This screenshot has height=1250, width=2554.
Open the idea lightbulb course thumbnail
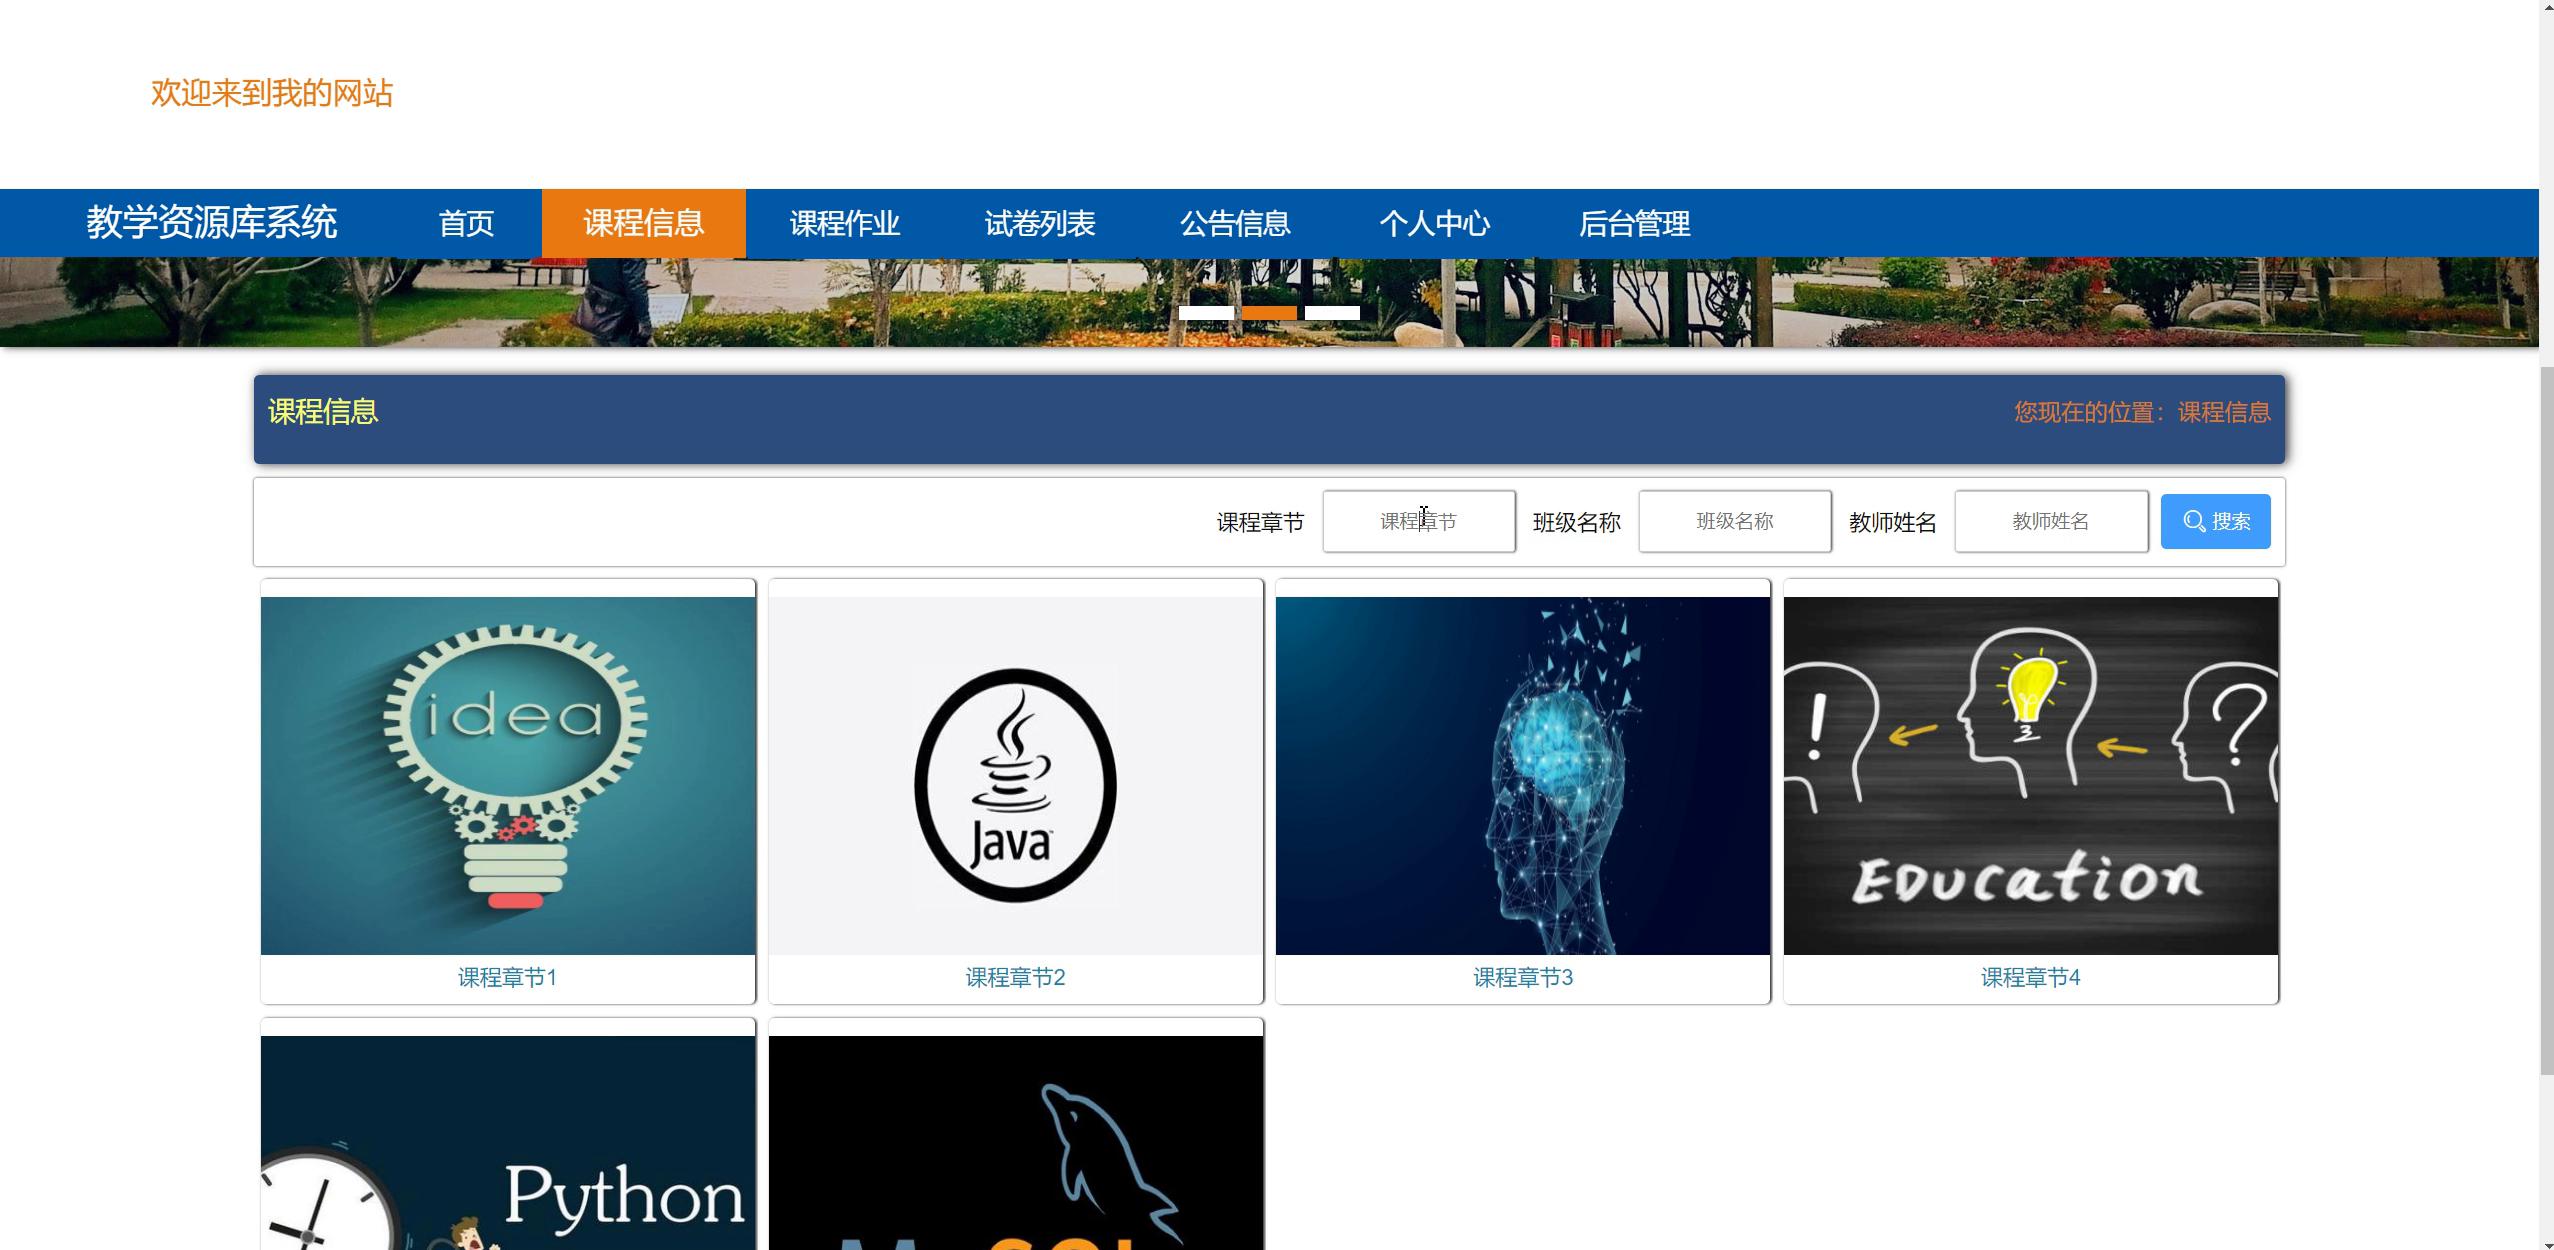point(507,775)
